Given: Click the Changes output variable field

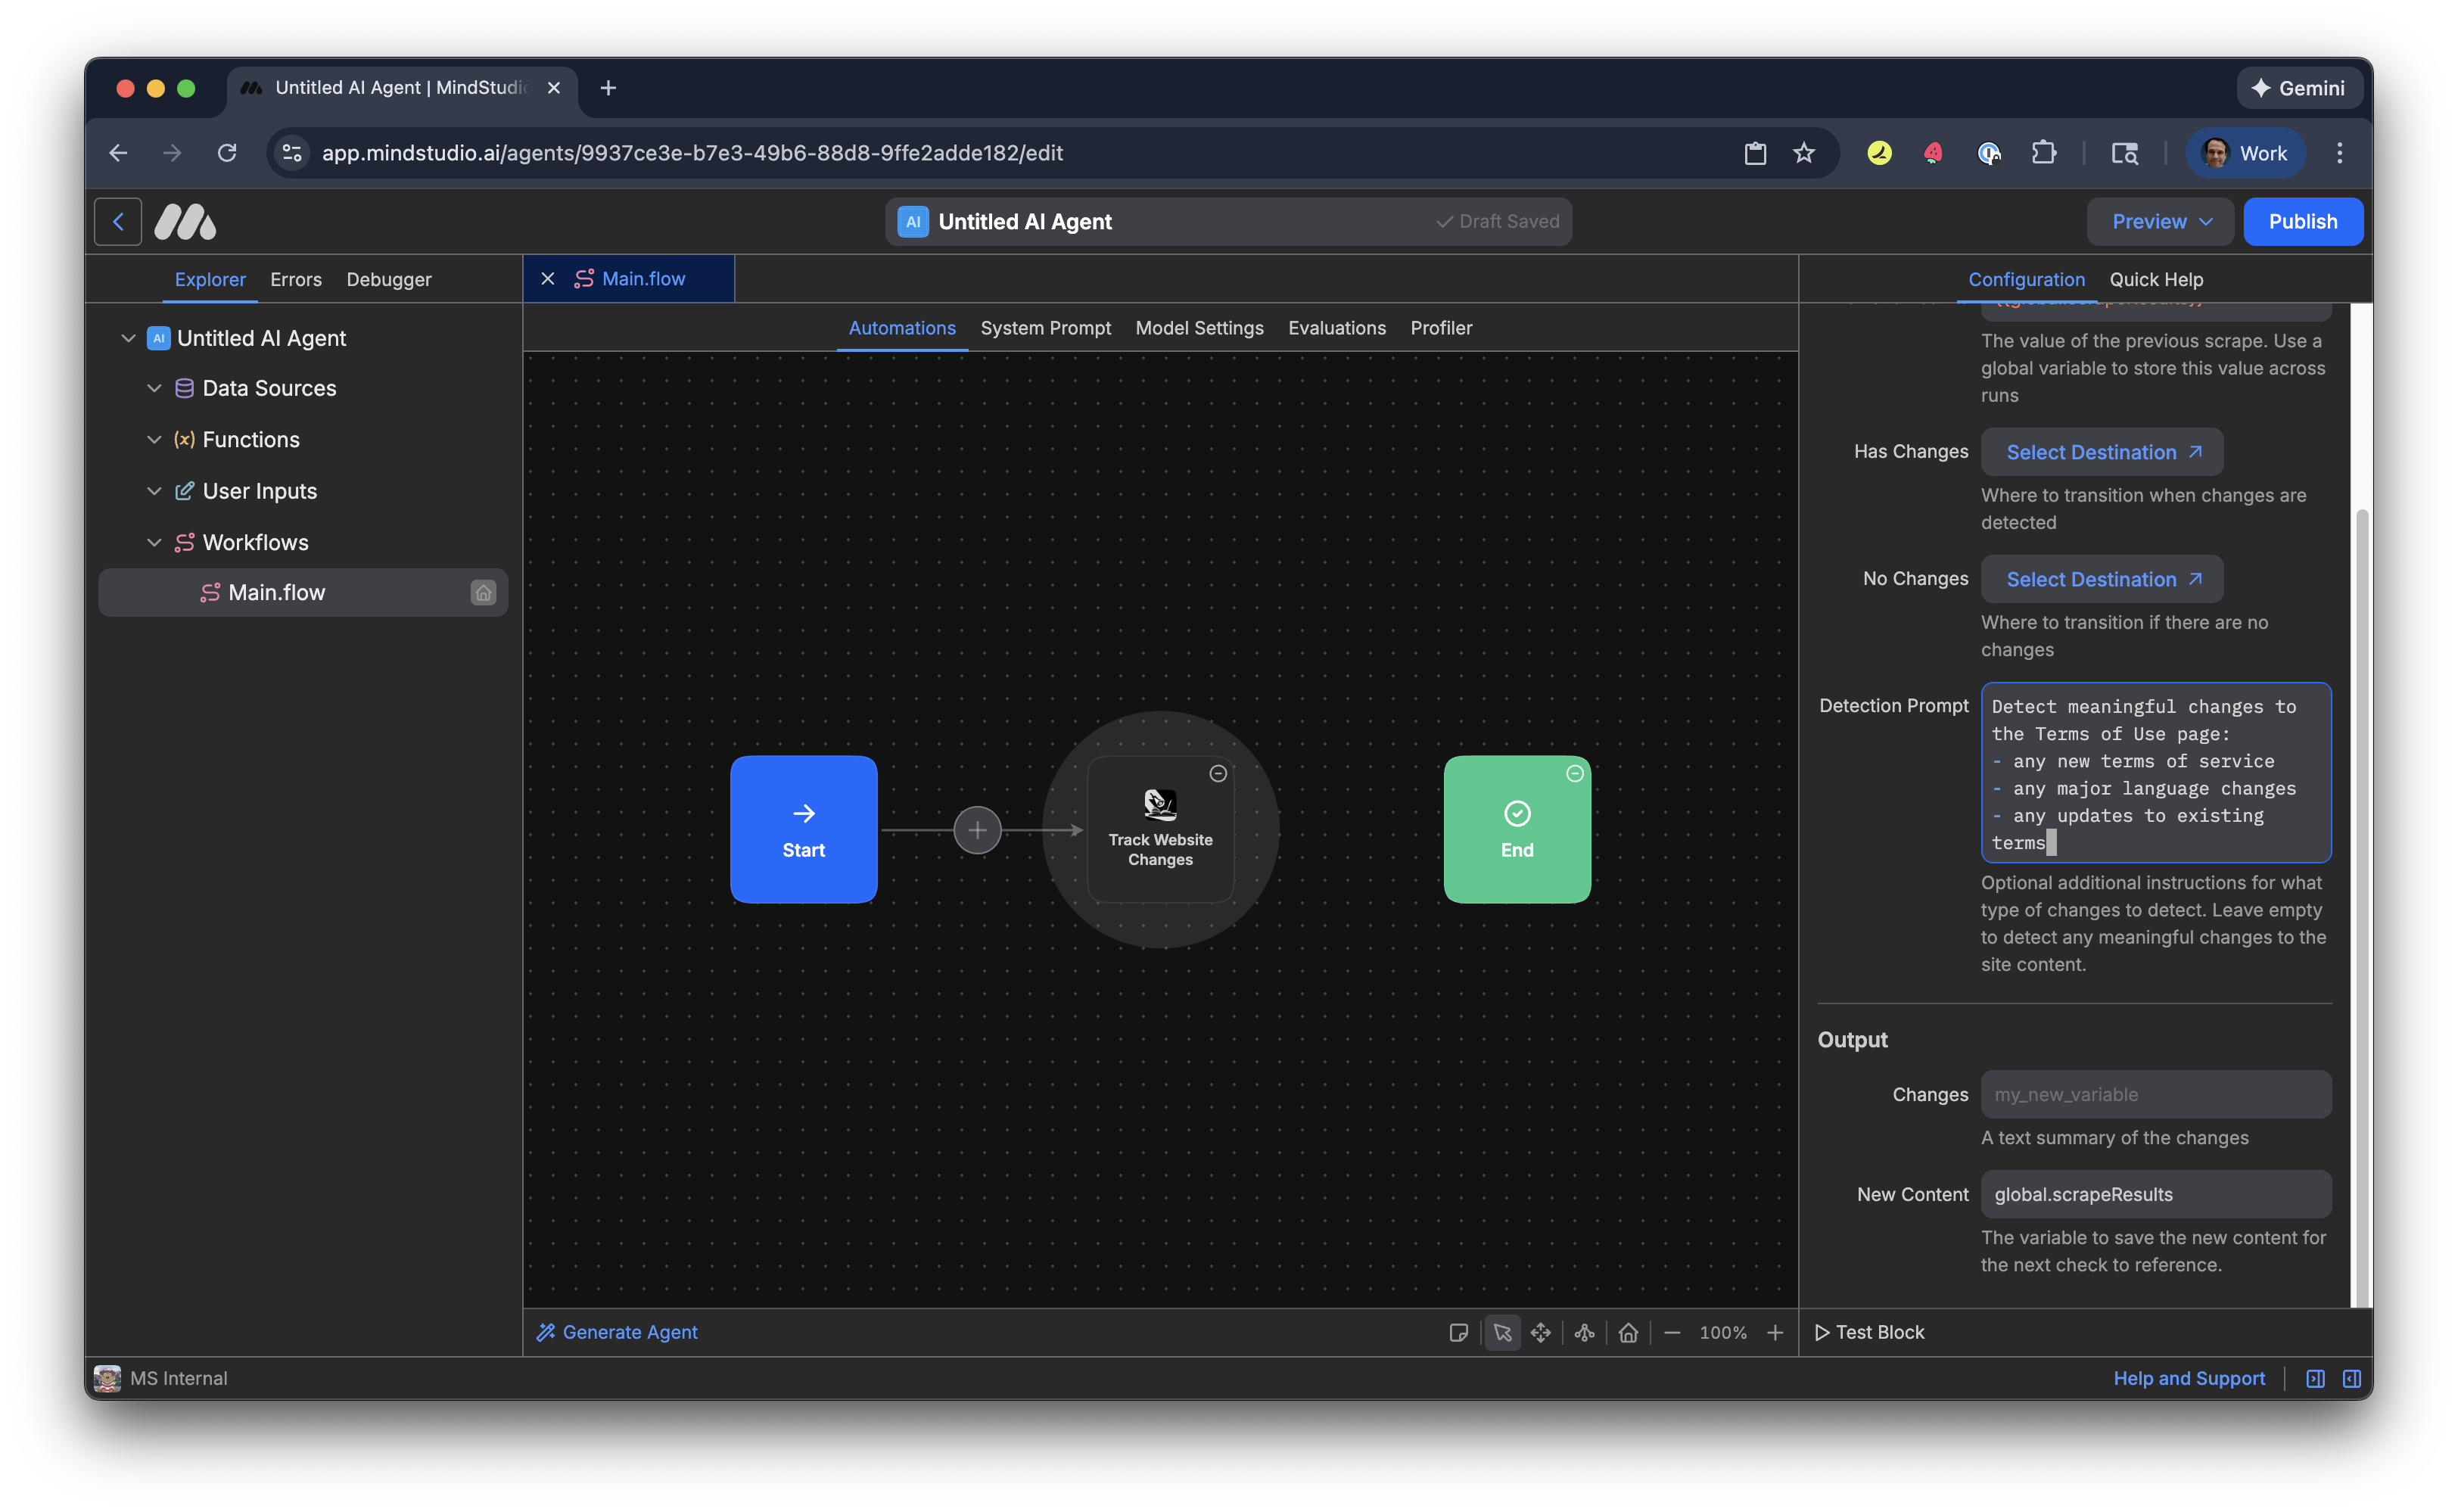Looking at the screenshot, I should click(2155, 1094).
